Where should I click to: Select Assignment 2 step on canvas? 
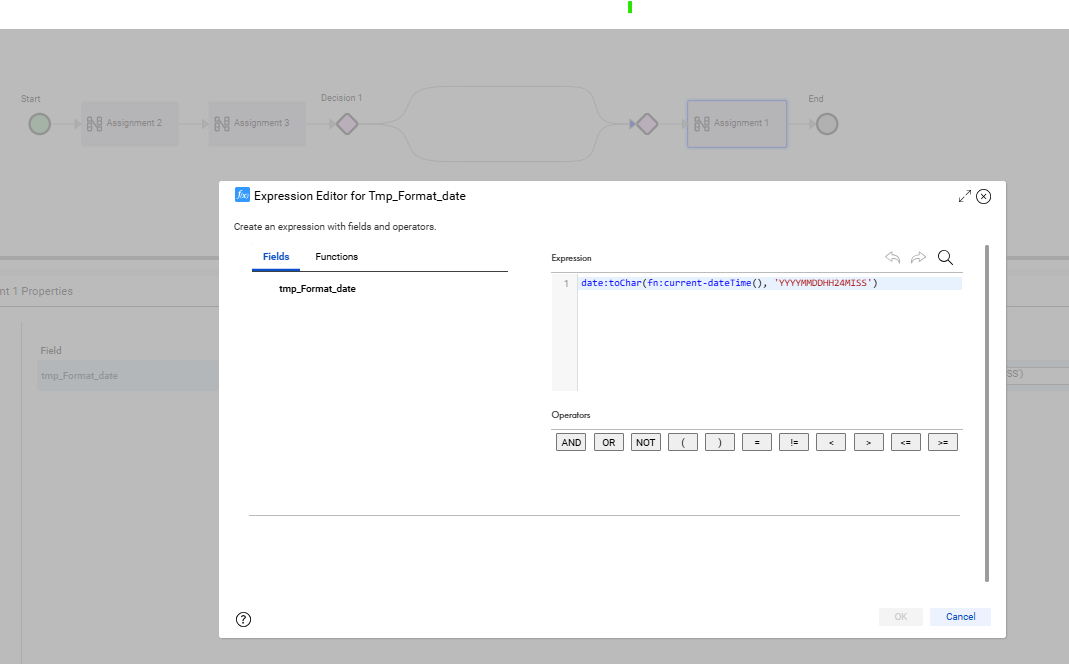pos(130,123)
